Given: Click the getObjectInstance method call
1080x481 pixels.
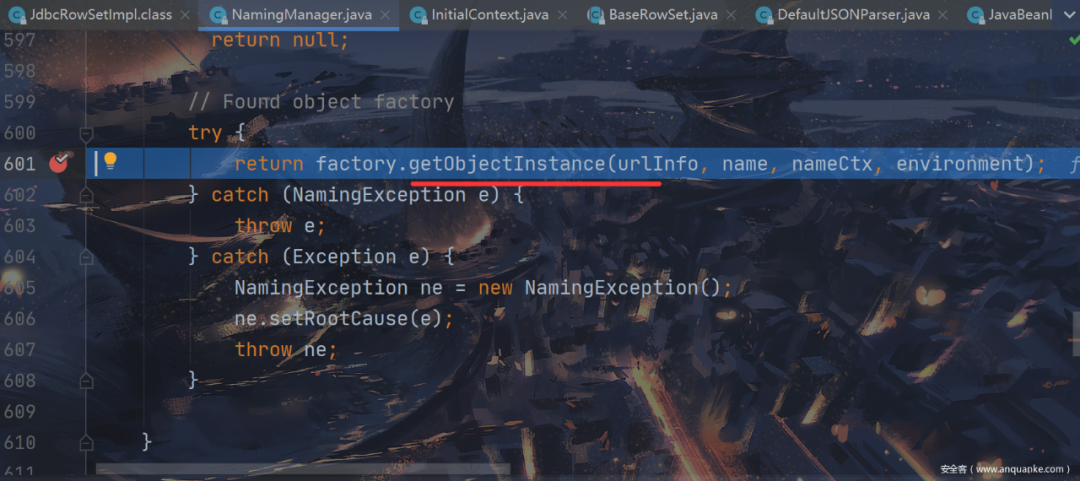Looking at the screenshot, I should point(505,164).
